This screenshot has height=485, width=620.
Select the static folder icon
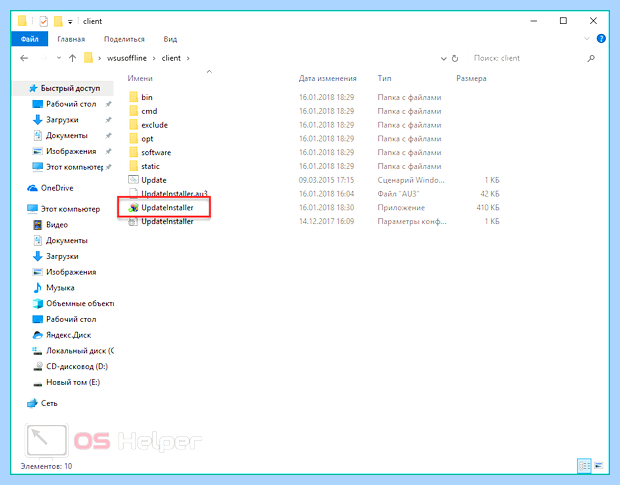(x=134, y=166)
